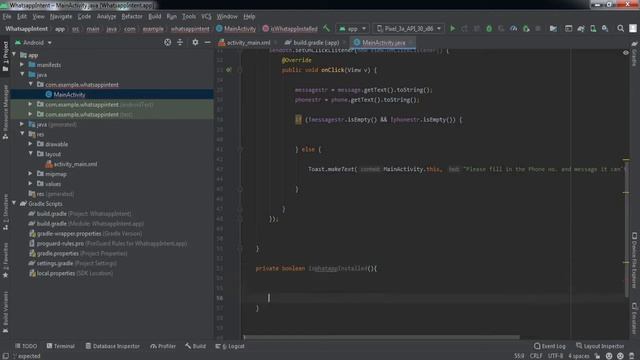Viewport: 640px width, 360px height.
Task: Open the Favorites tool window
Action: pos(5,260)
